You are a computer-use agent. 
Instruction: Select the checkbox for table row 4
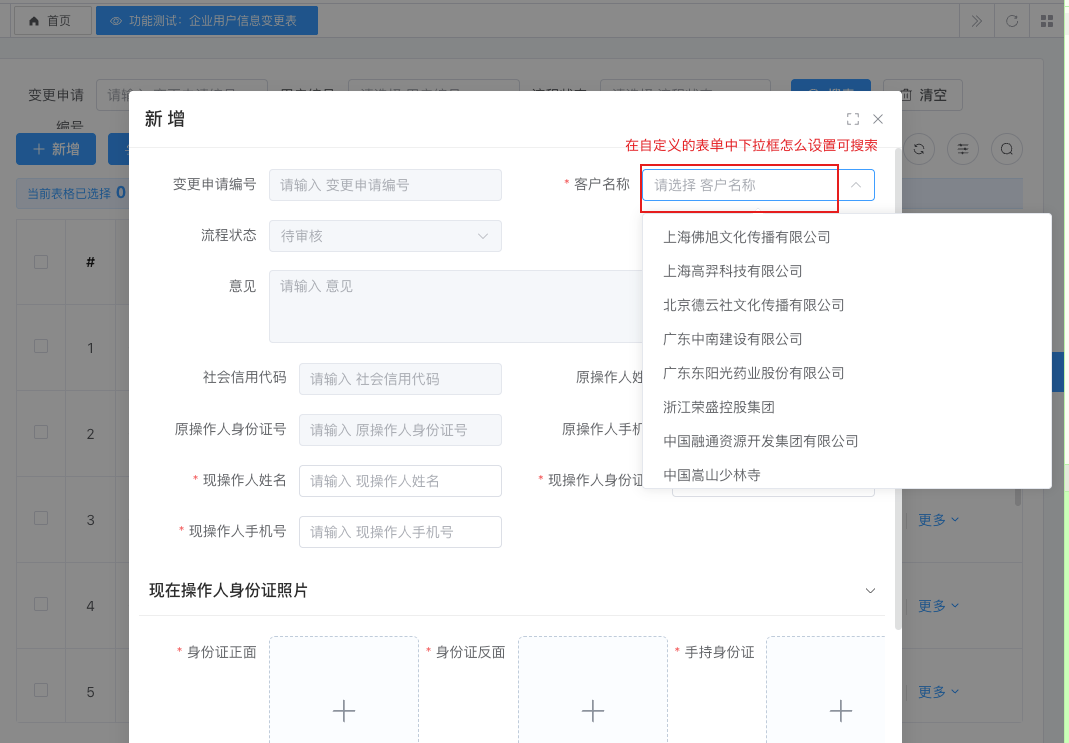coord(41,604)
